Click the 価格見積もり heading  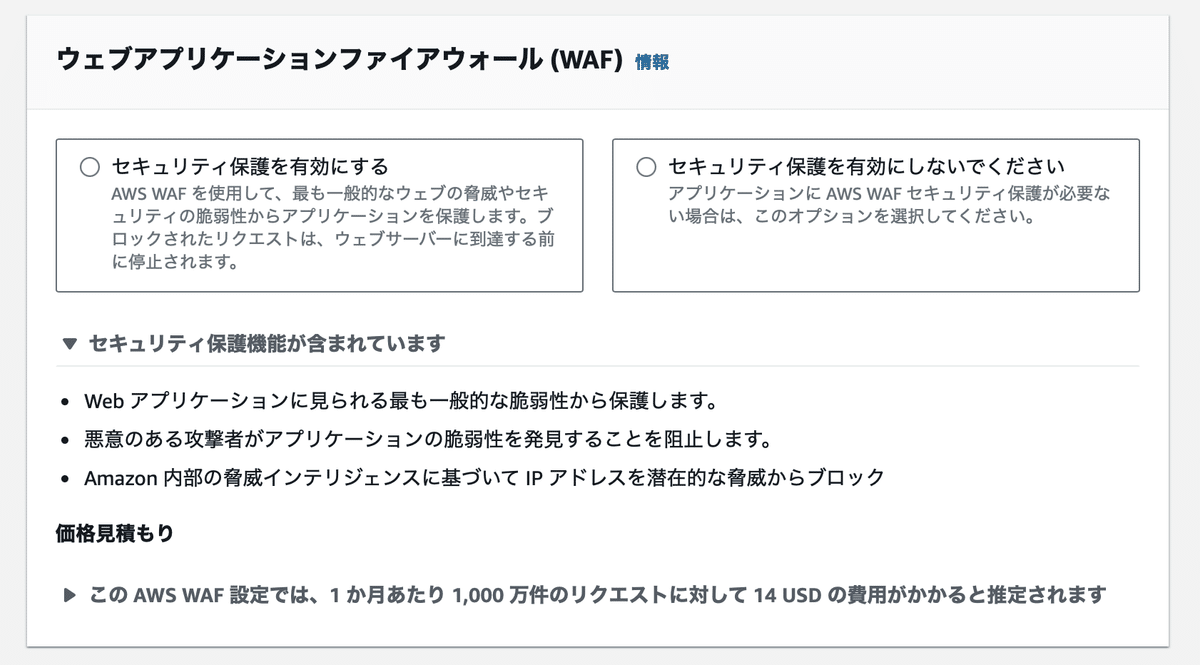tap(103, 533)
